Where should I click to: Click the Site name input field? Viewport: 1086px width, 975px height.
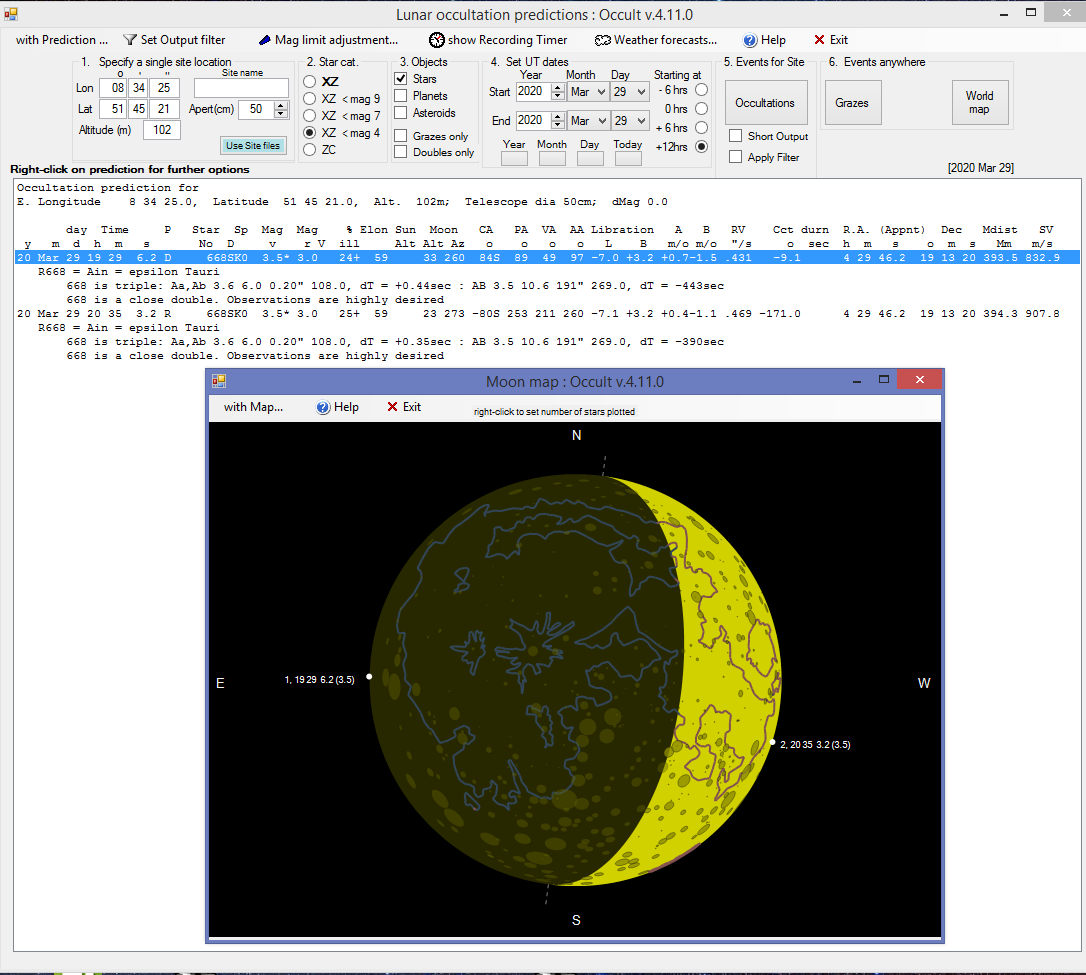(x=241, y=88)
